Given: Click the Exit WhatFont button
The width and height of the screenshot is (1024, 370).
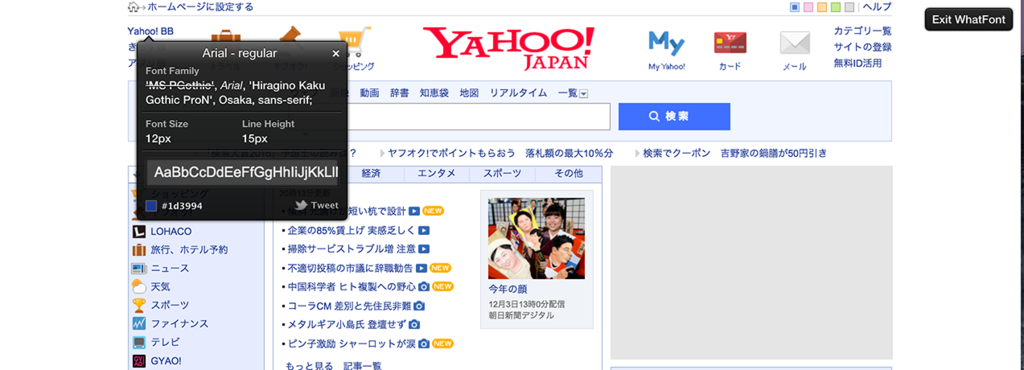Looking at the screenshot, I should pyautogui.click(x=968, y=20).
